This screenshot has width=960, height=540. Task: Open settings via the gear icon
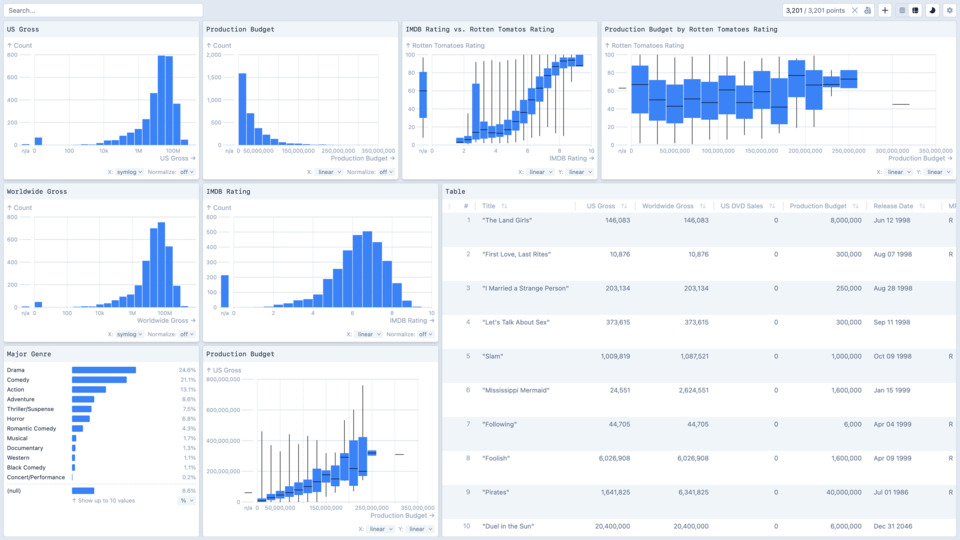[950, 10]
